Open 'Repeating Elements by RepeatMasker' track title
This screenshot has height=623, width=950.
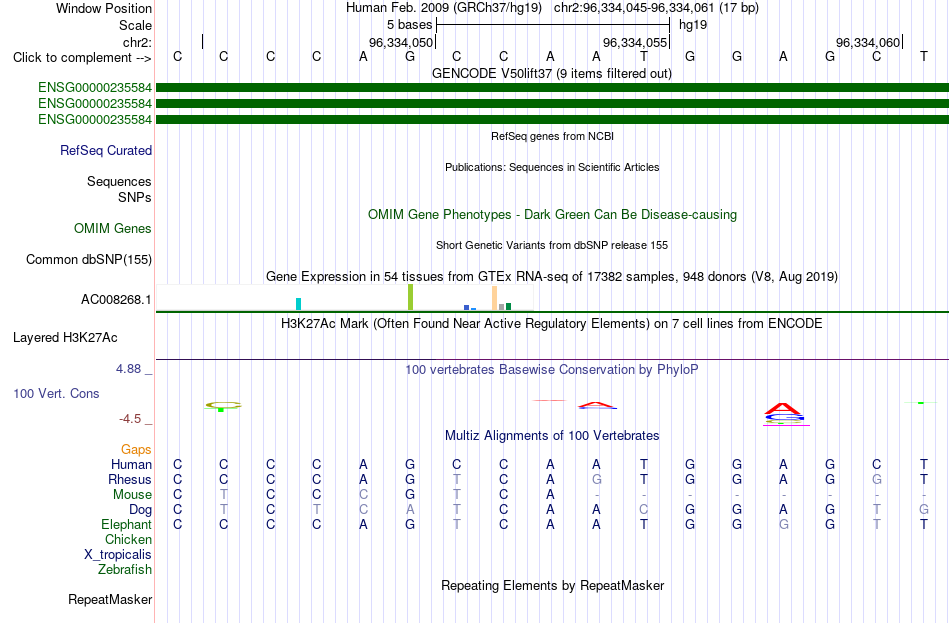[x=552, y=585]
